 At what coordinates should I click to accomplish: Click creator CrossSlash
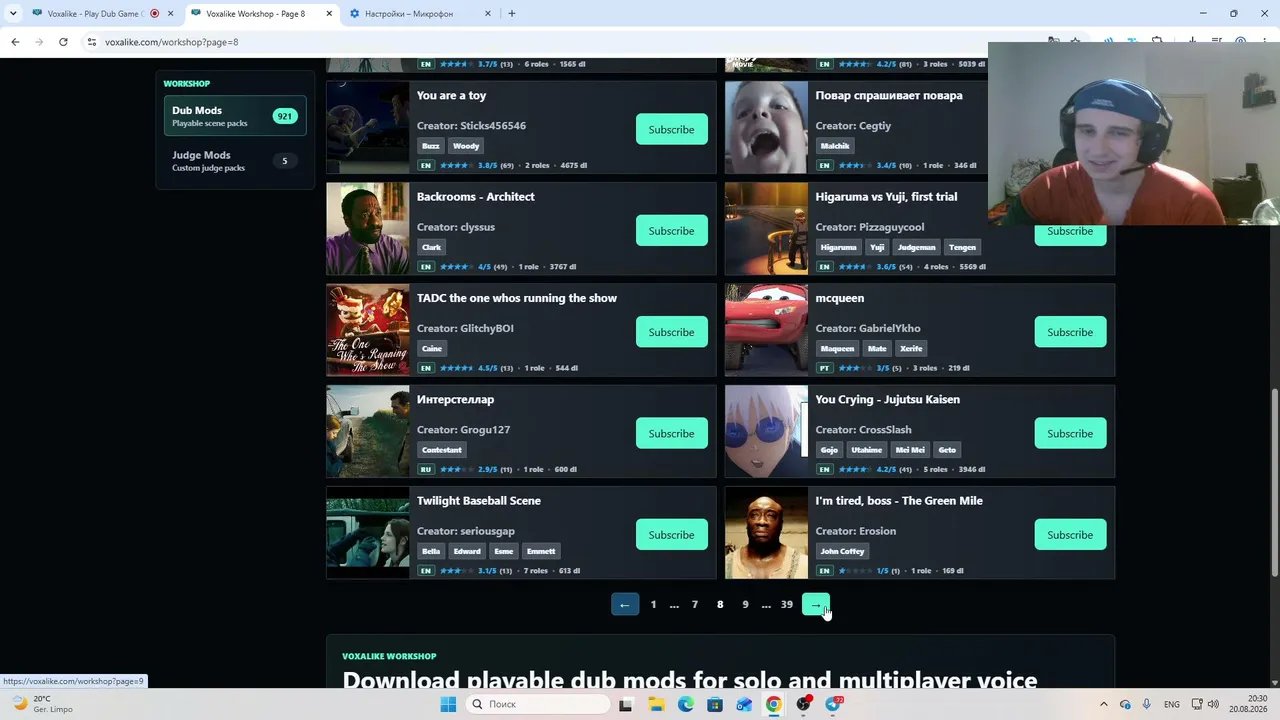pos(885,430)
